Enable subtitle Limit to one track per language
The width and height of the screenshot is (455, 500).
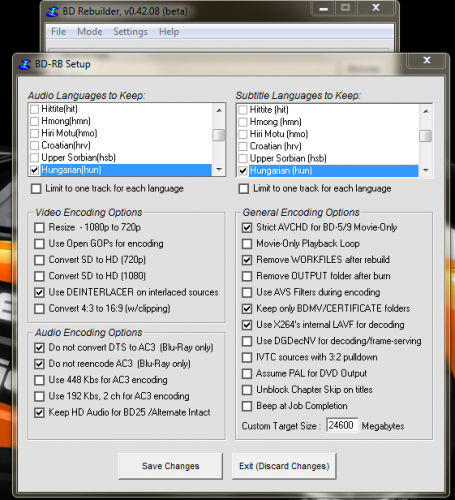pos(244,189)
